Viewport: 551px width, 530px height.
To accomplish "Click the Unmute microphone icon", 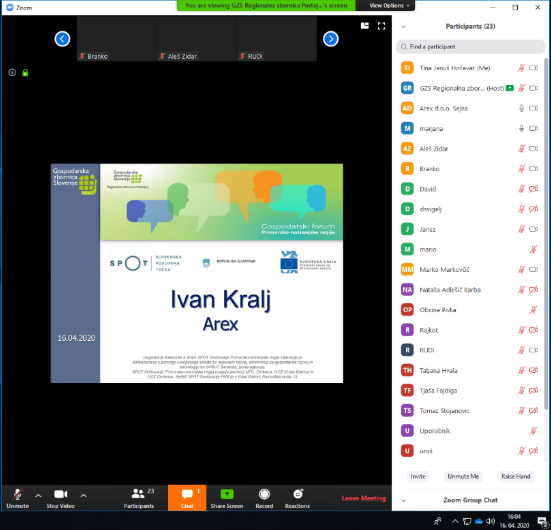I will coord(18,495).
